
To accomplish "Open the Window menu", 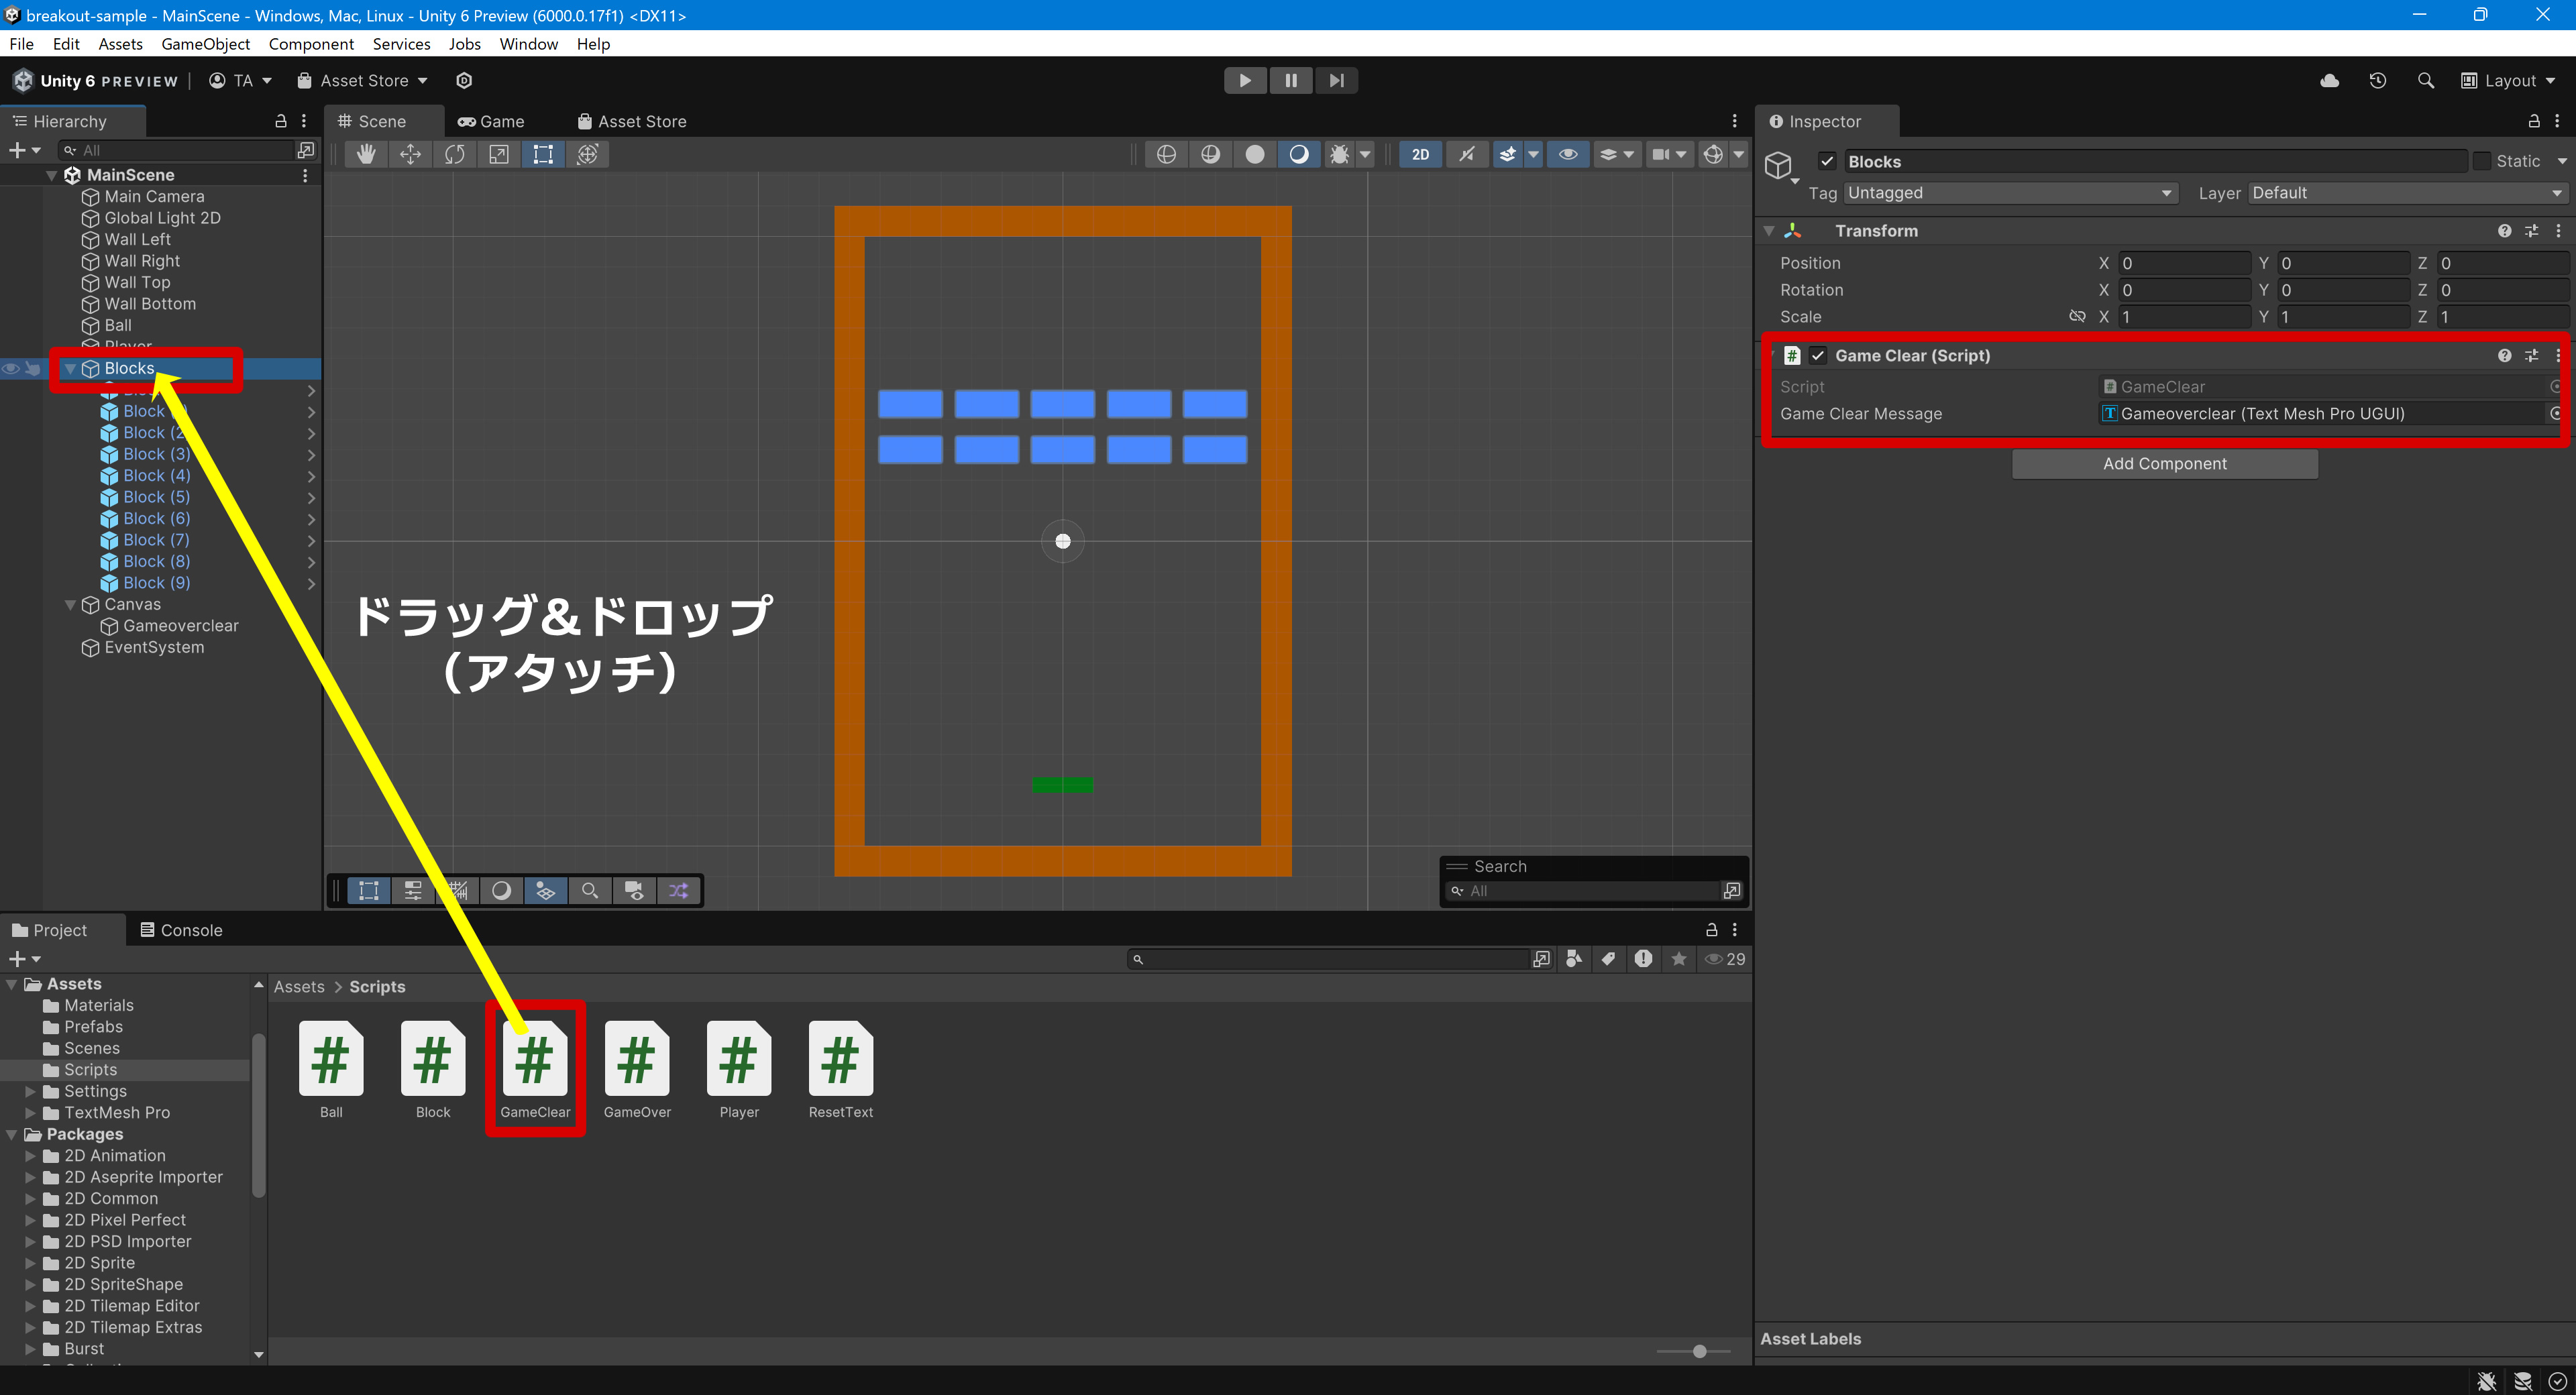I will [x=528, y=44].
